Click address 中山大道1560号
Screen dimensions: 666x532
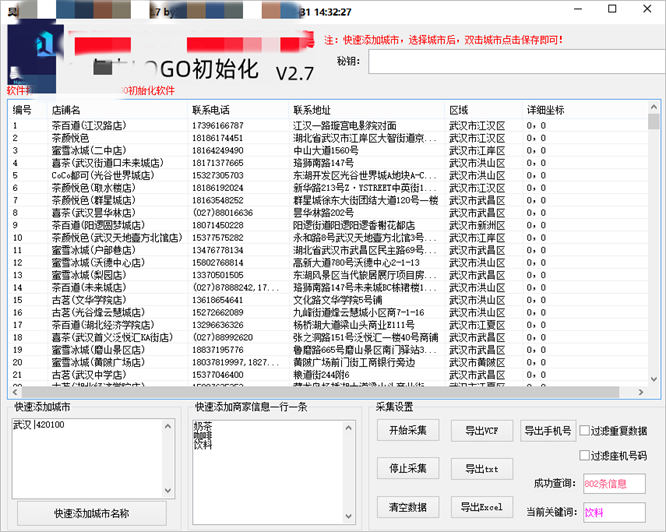click(x=325, y=151)
